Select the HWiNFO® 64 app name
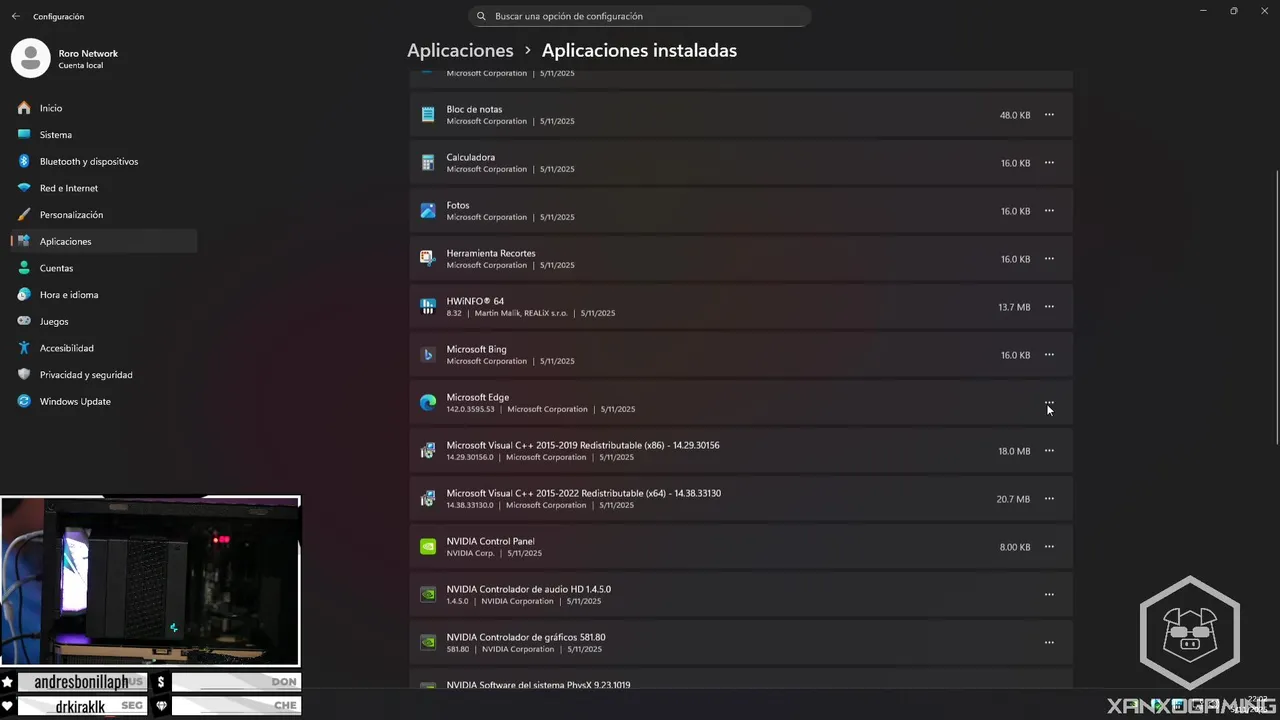The height and width of the screenshot is (720, 1280). point(475,301)
